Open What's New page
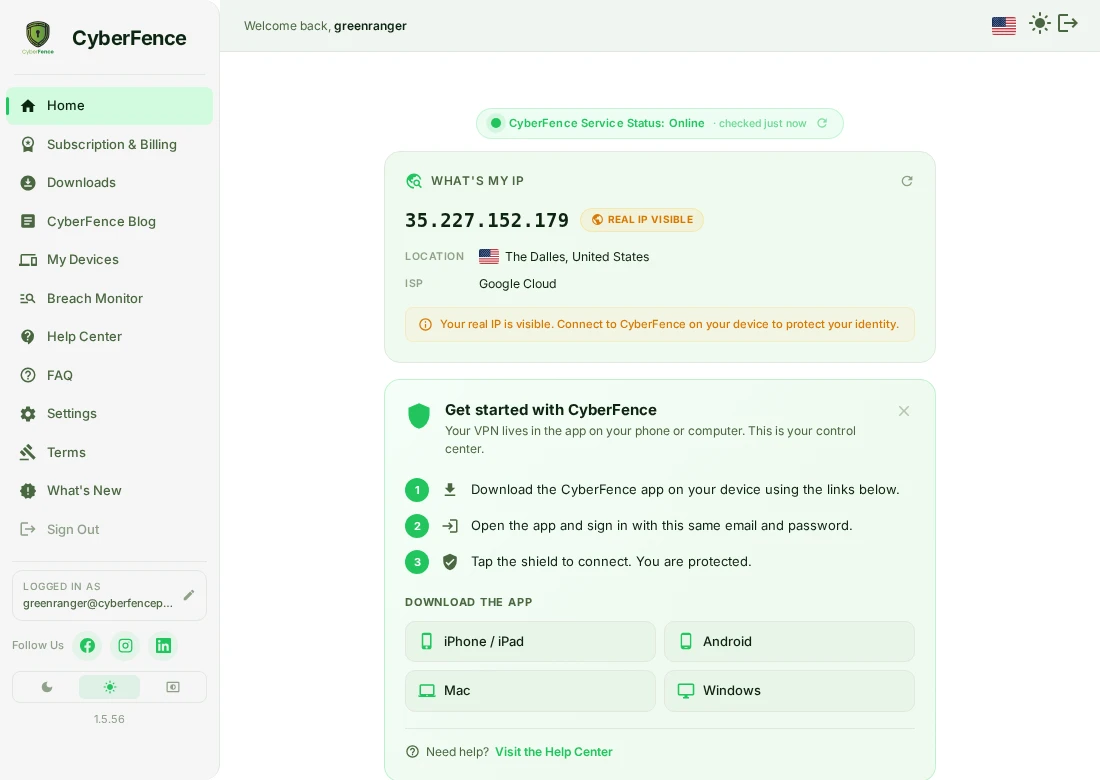The height and width of the screenshot is (780, 1100). click(x=109, y=490)
